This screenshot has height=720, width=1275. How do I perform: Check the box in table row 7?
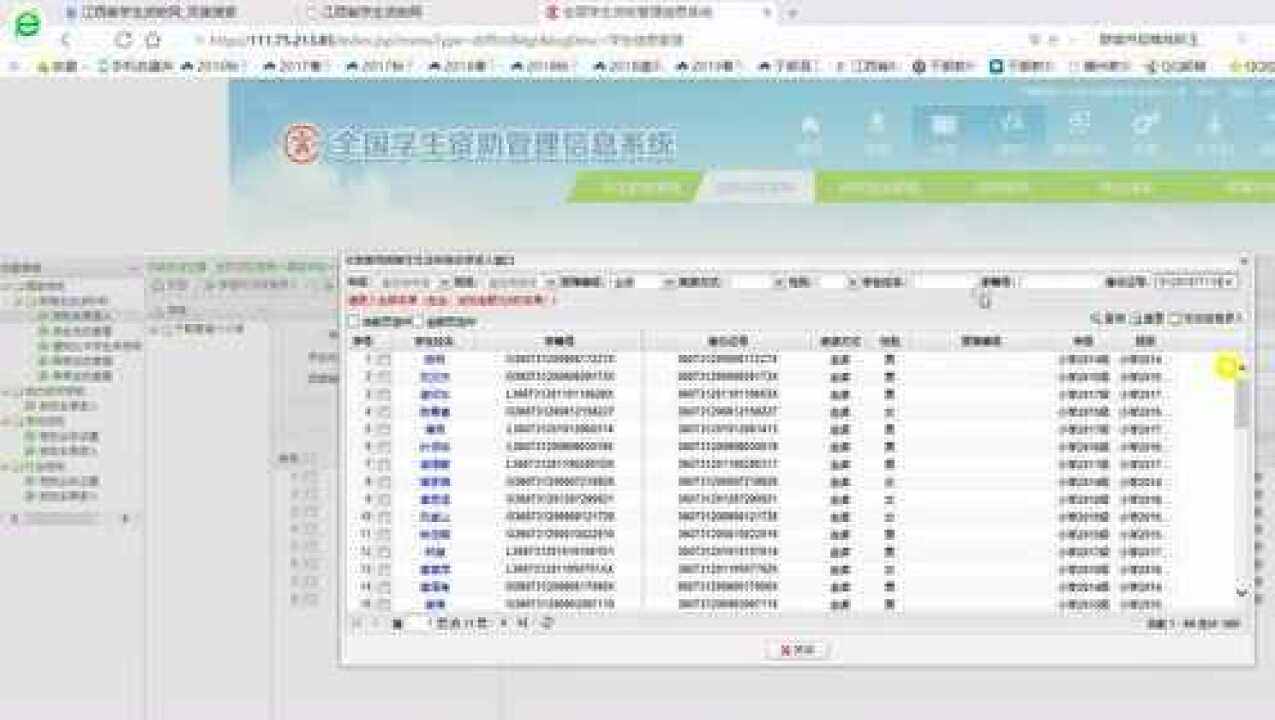pos(384,464)
